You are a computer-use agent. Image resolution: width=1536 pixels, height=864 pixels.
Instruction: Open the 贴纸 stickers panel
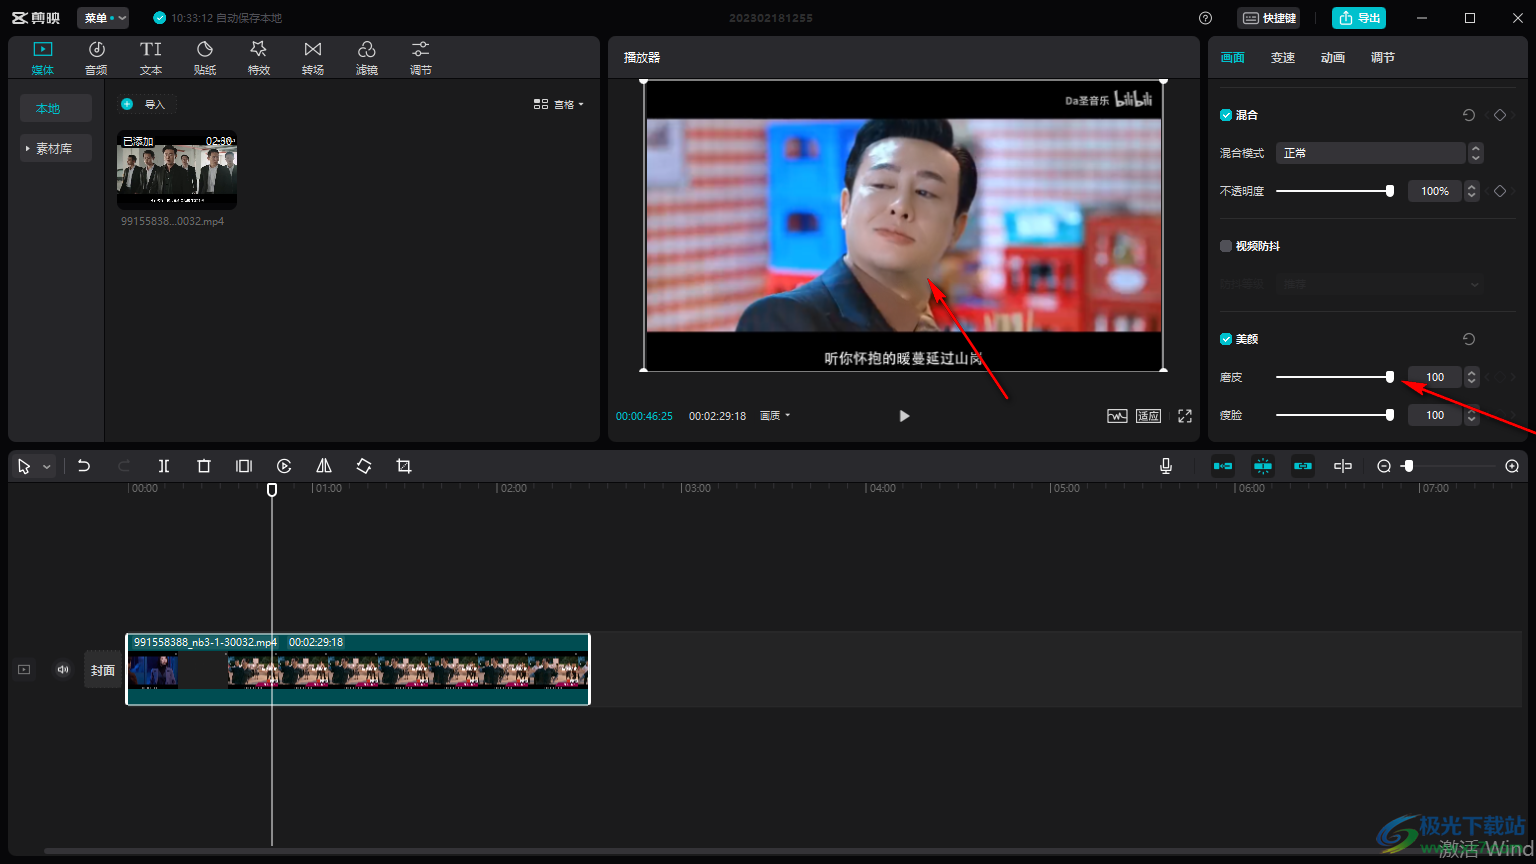tap(205, 58)
